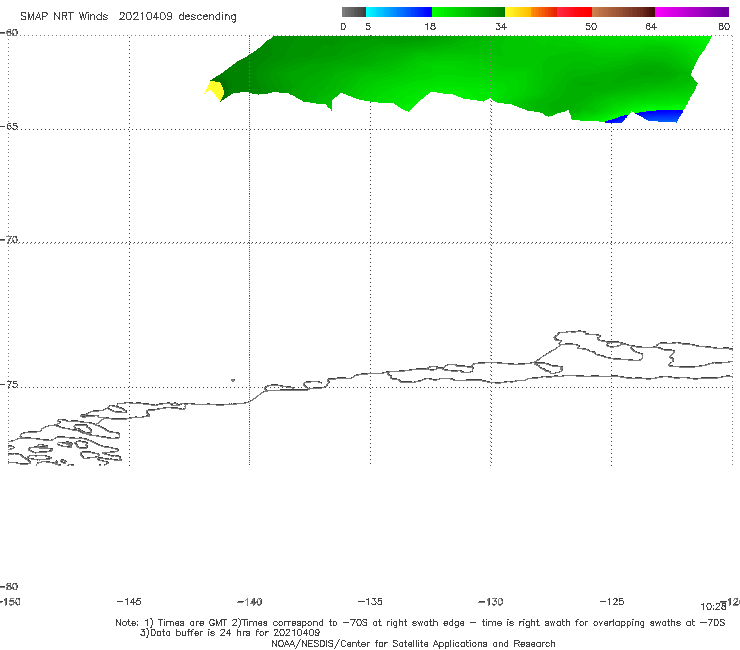Click the cyan-blue colorbar segment
Viewport: 740px width, 650px height.
pos(399,12)
